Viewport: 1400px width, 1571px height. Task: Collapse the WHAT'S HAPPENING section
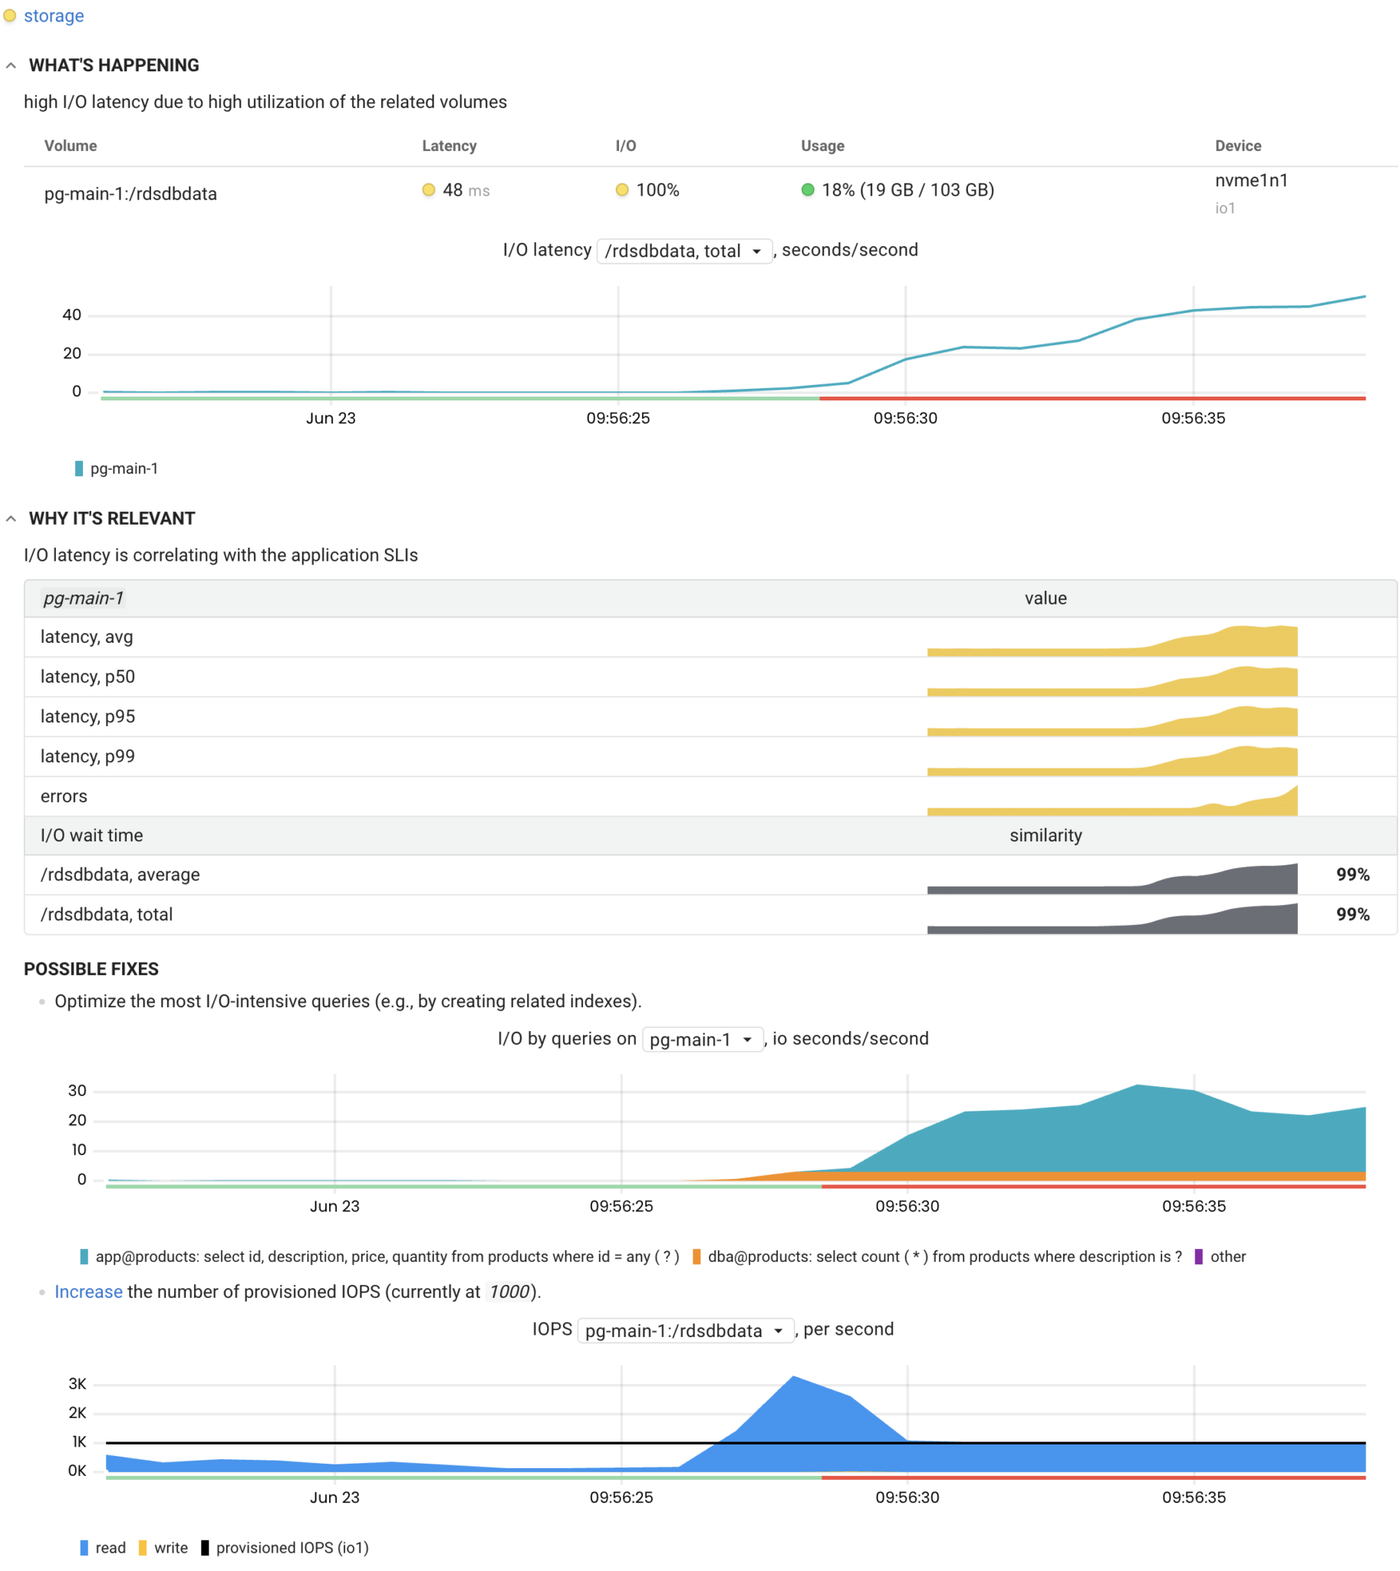pos(11,66)
